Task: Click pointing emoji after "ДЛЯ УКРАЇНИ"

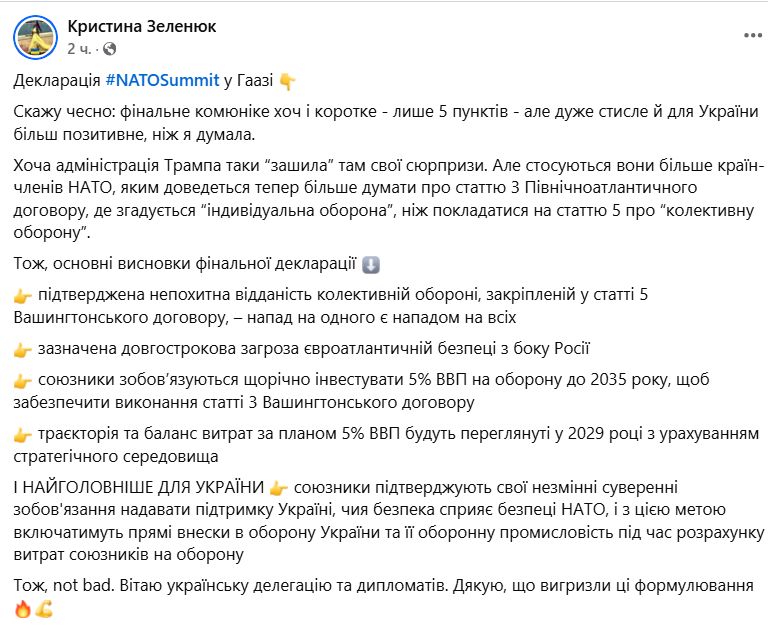Action: click(279, 487)
